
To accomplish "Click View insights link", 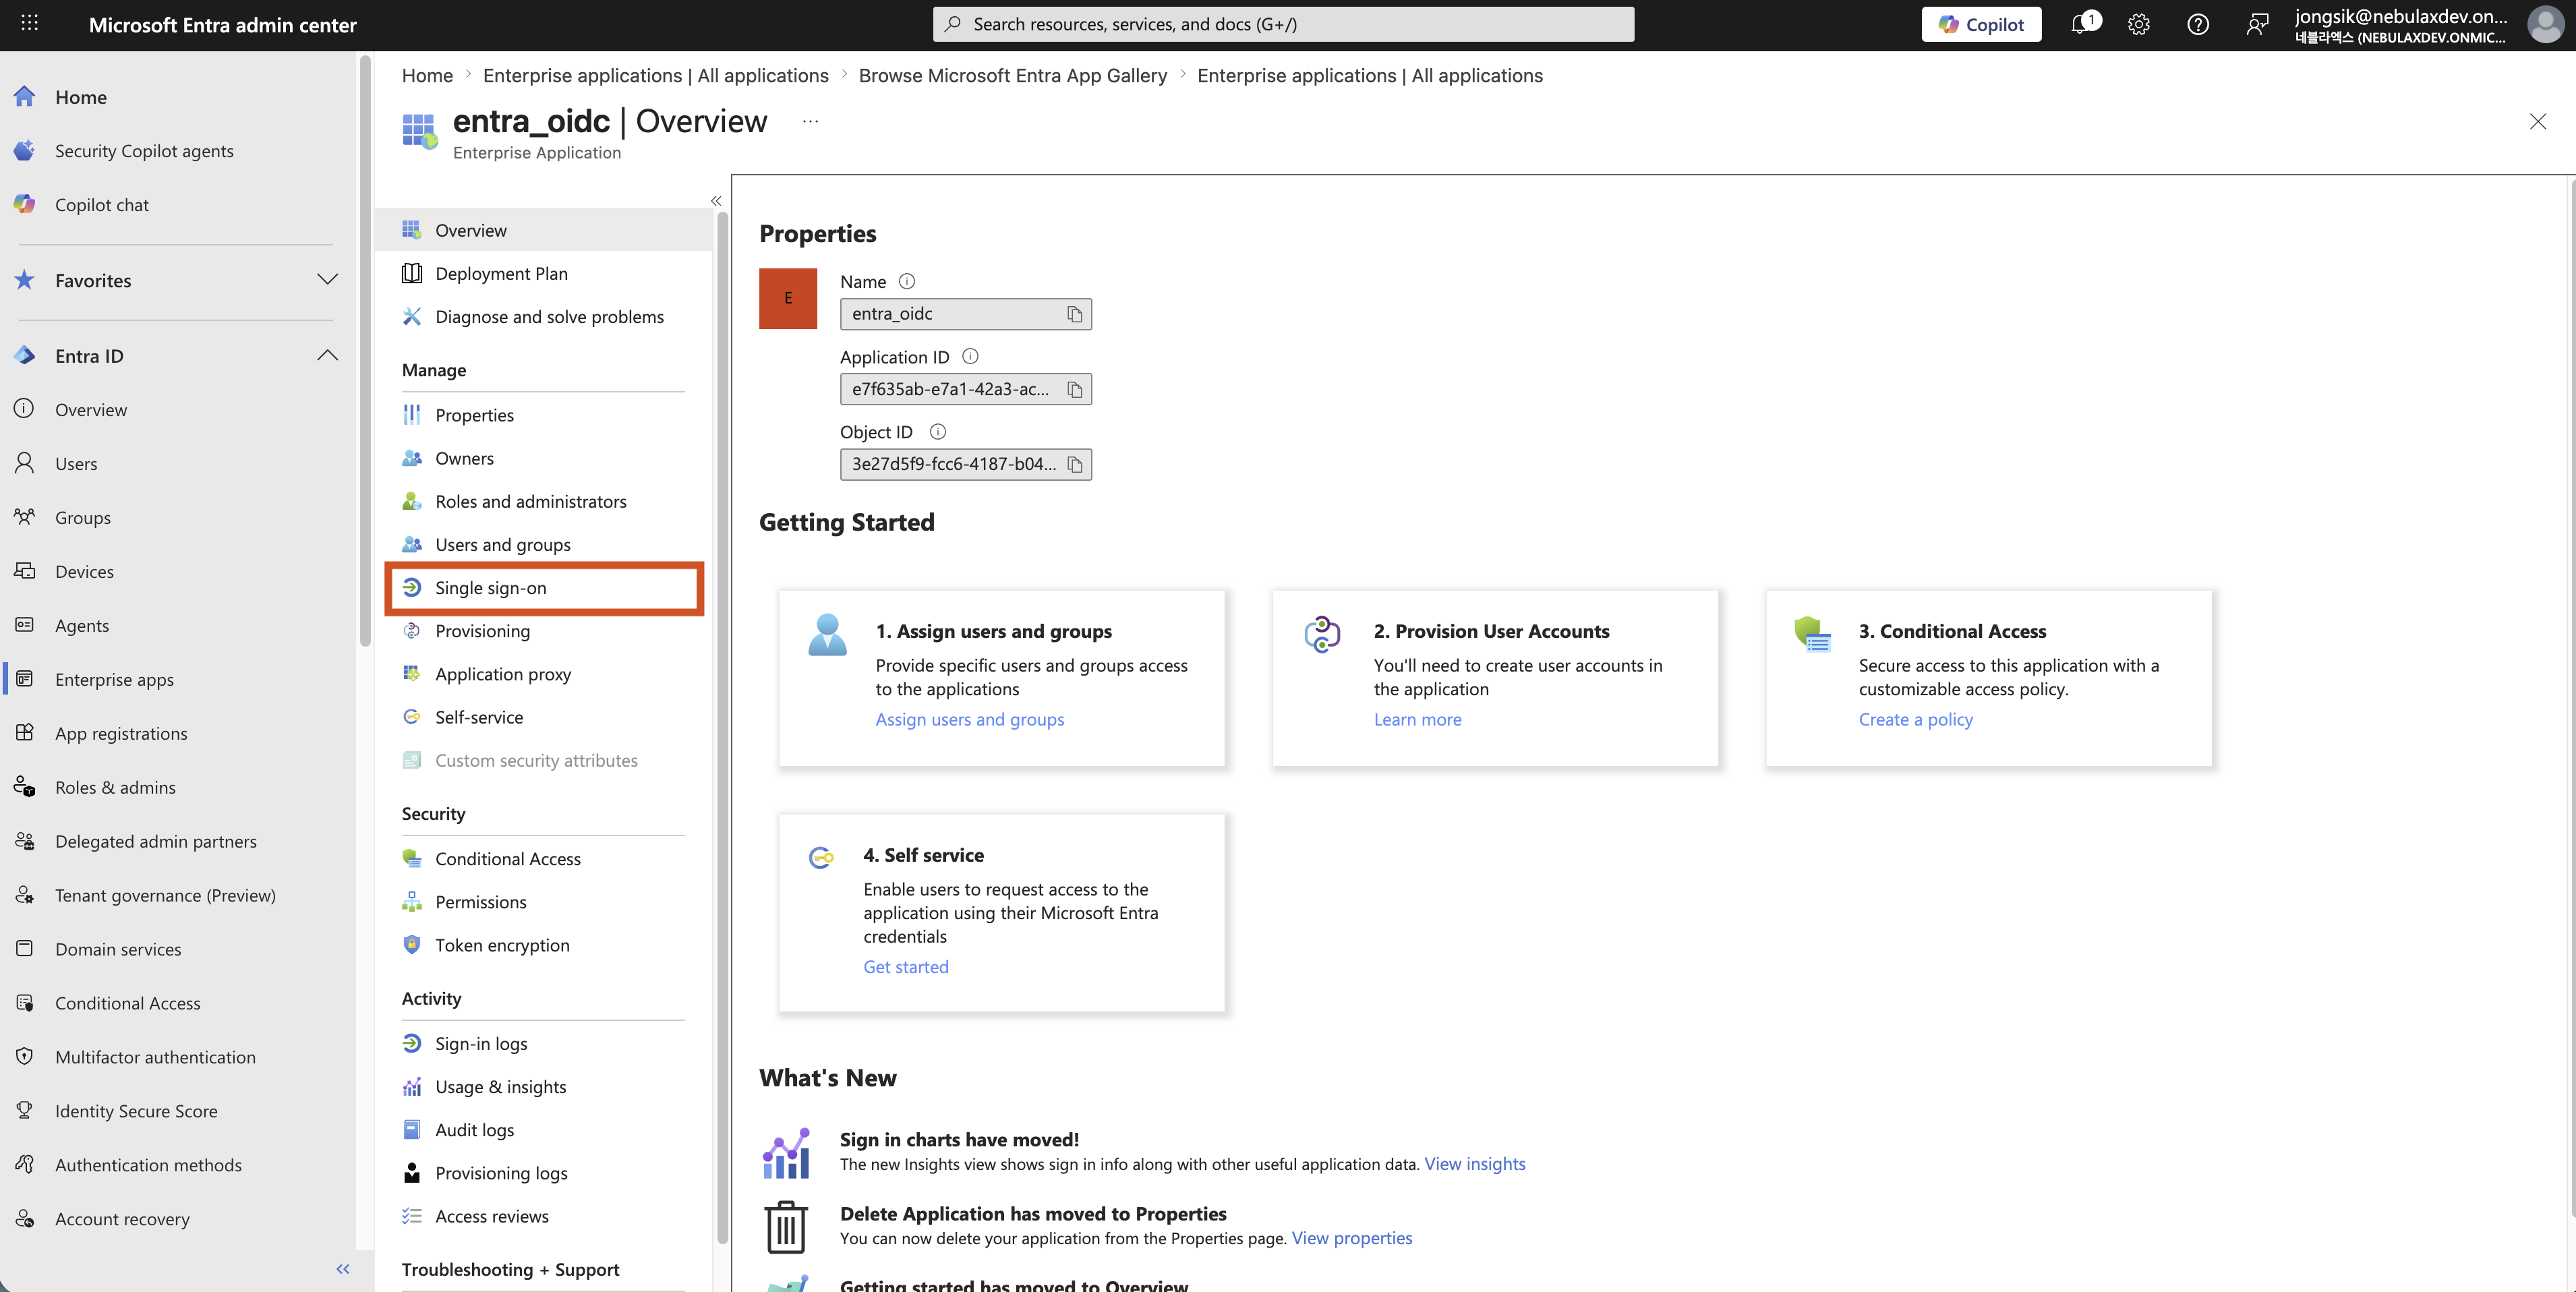I will click(x=1474, y=1164).
